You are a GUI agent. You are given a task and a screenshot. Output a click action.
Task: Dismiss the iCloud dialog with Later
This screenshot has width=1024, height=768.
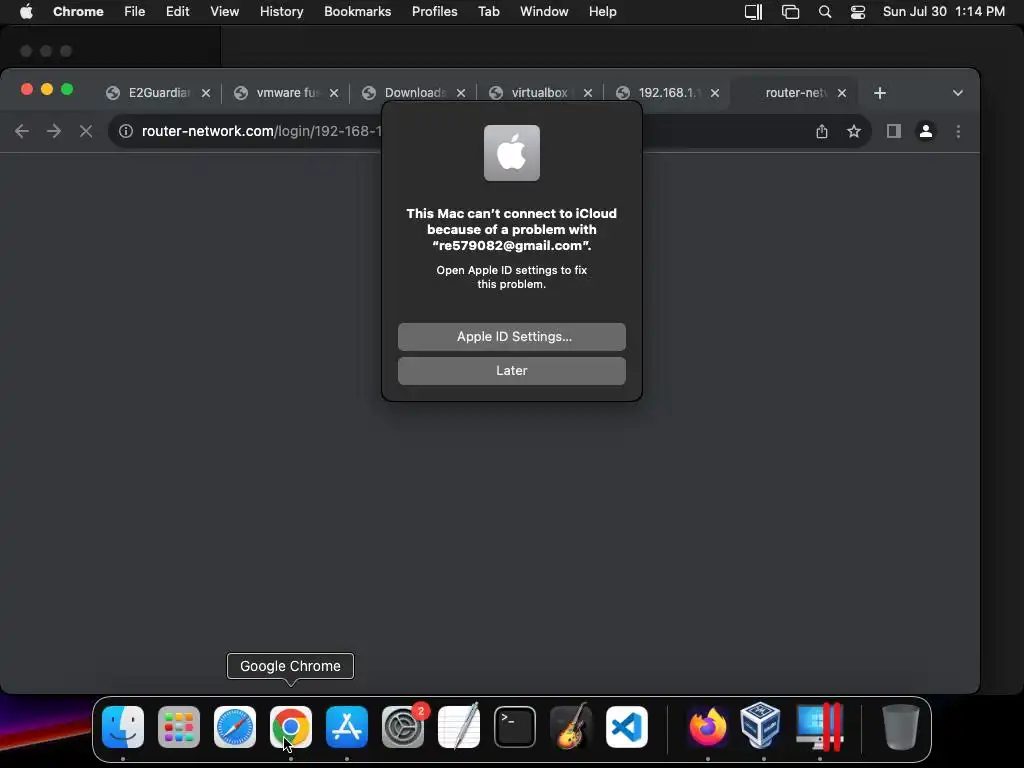click(x=511, y=370)
